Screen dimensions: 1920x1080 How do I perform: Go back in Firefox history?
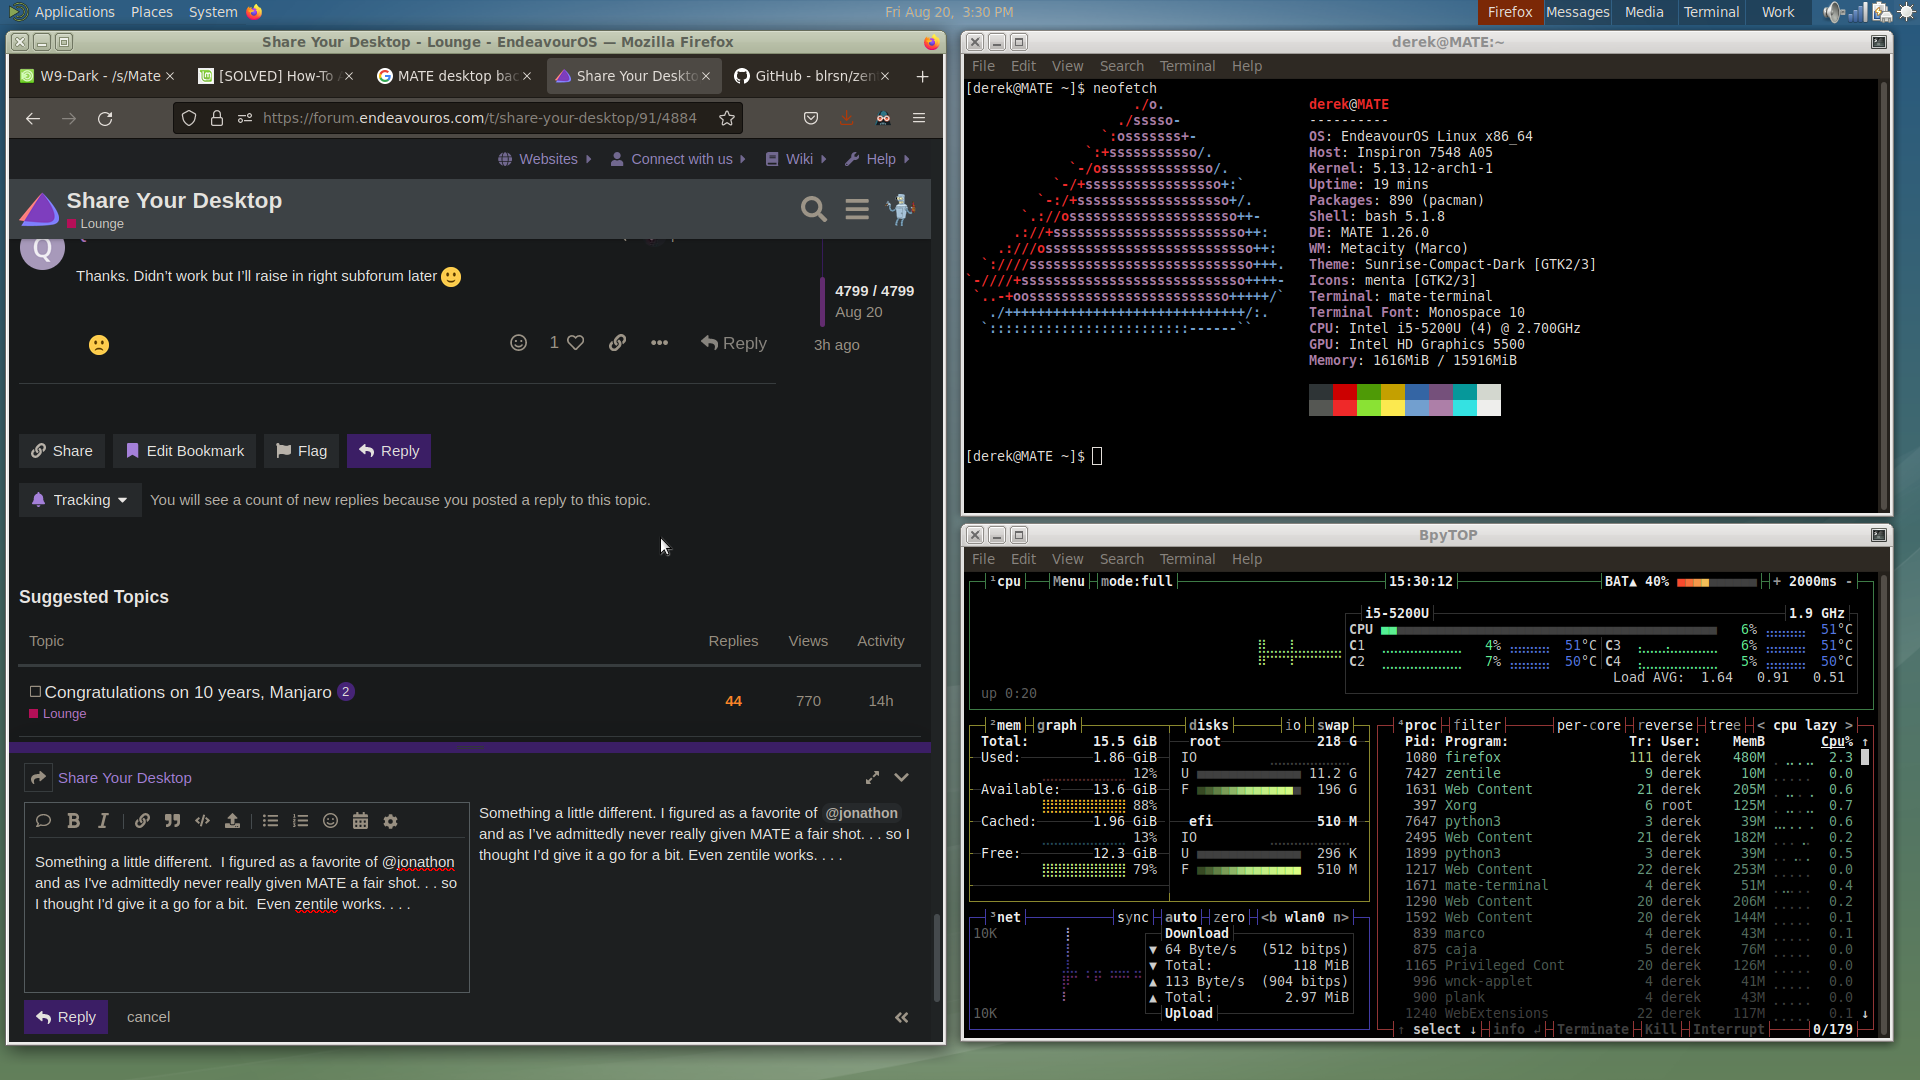coord(33,118)
